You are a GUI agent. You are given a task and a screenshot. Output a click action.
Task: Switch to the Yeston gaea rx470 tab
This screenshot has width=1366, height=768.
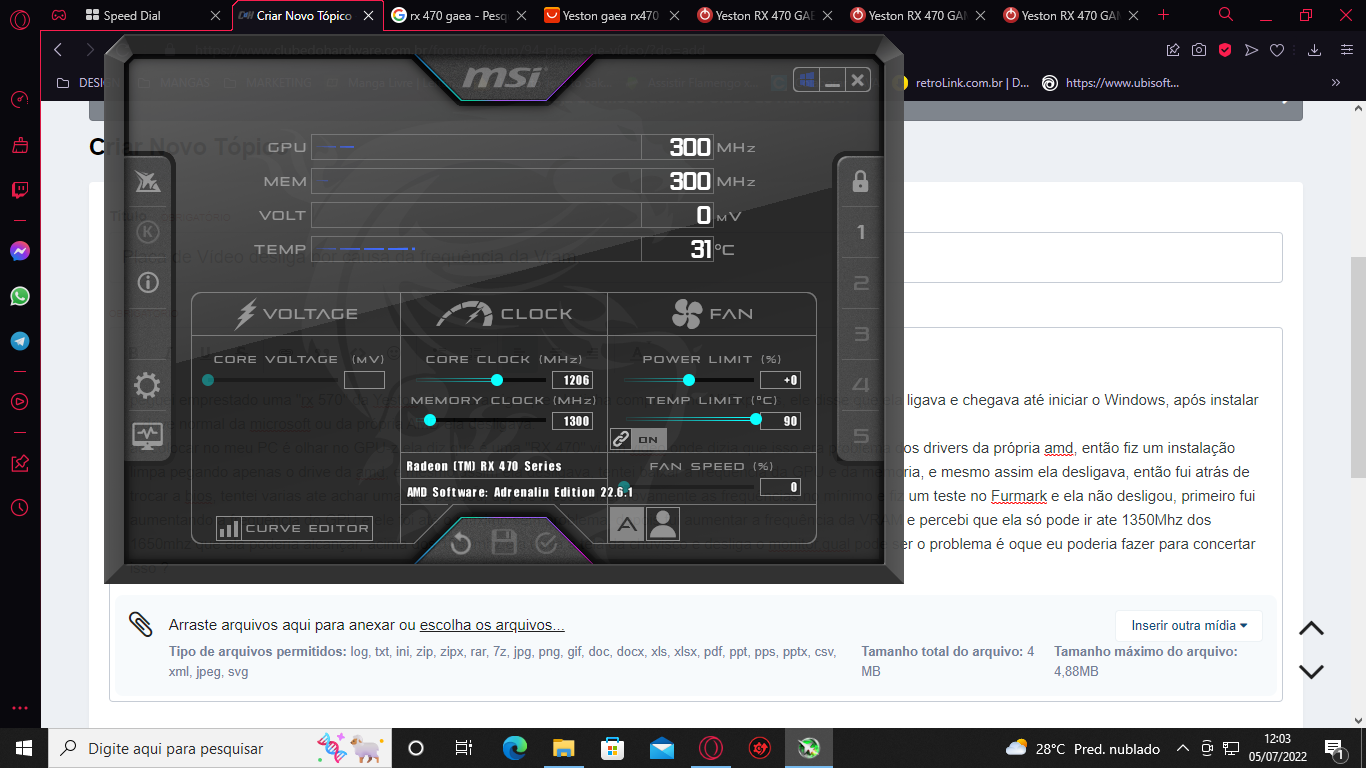click(612, 15)
